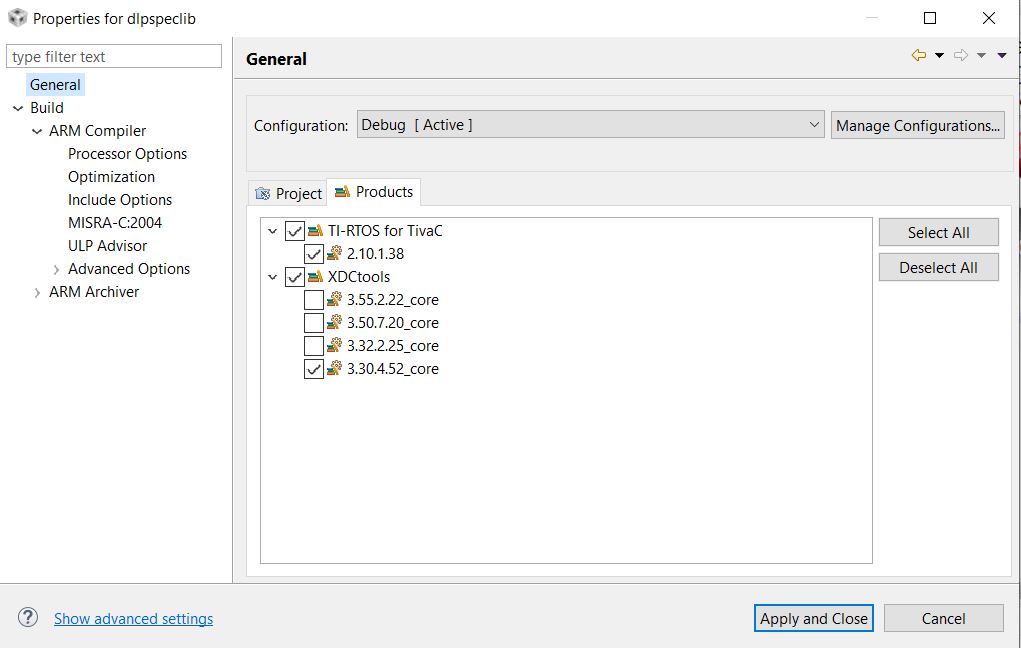Click the type filter text field
This screenshot has width=1021, height=648.
point(114,57)
